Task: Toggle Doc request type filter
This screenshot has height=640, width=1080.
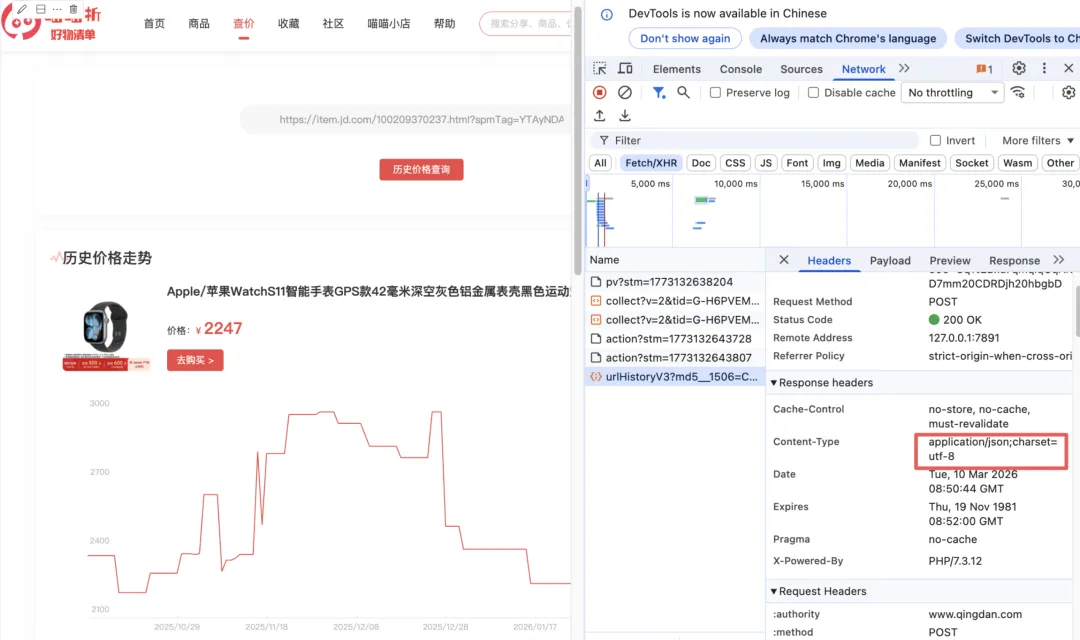Action: 701,163
